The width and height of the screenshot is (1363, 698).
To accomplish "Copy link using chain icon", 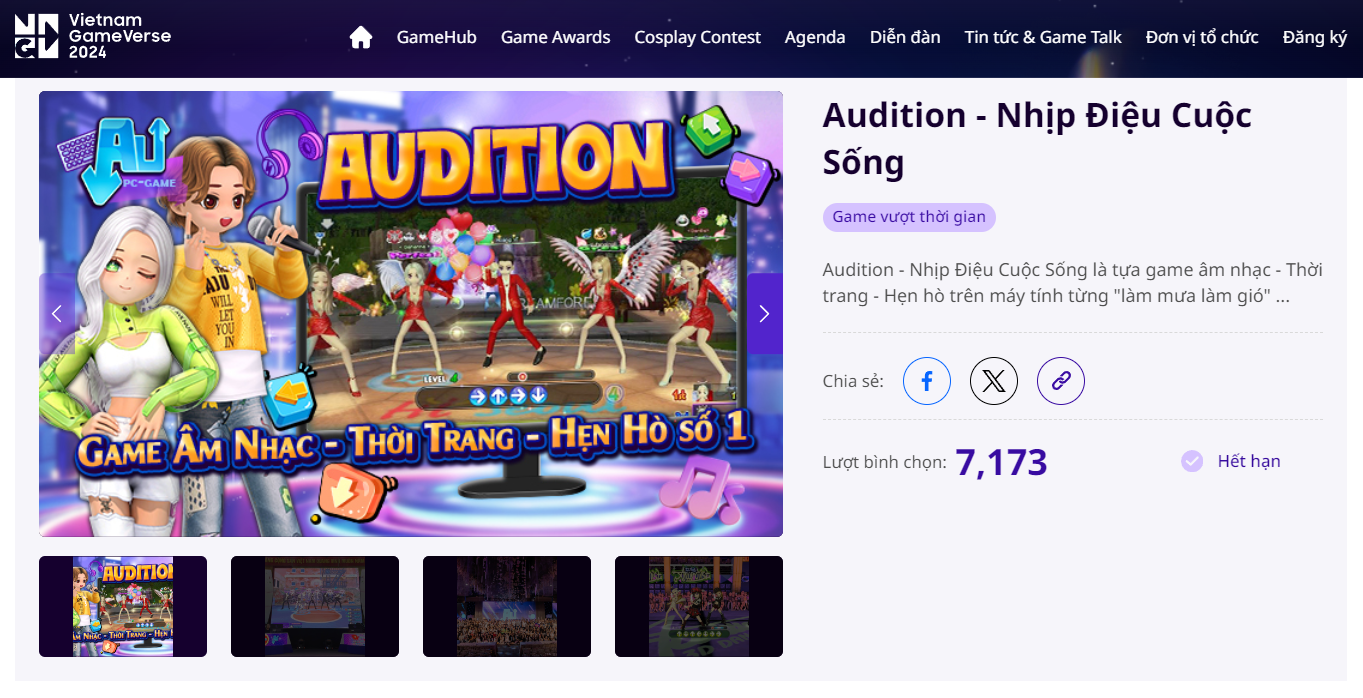I will click(1061, 381).
